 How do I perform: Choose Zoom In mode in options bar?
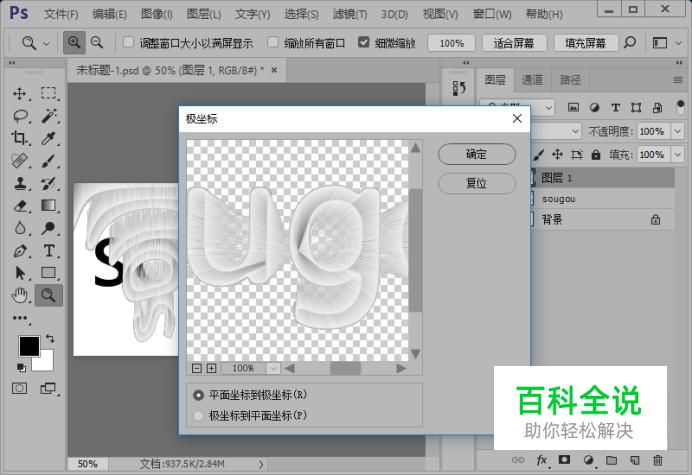(74, 43)
